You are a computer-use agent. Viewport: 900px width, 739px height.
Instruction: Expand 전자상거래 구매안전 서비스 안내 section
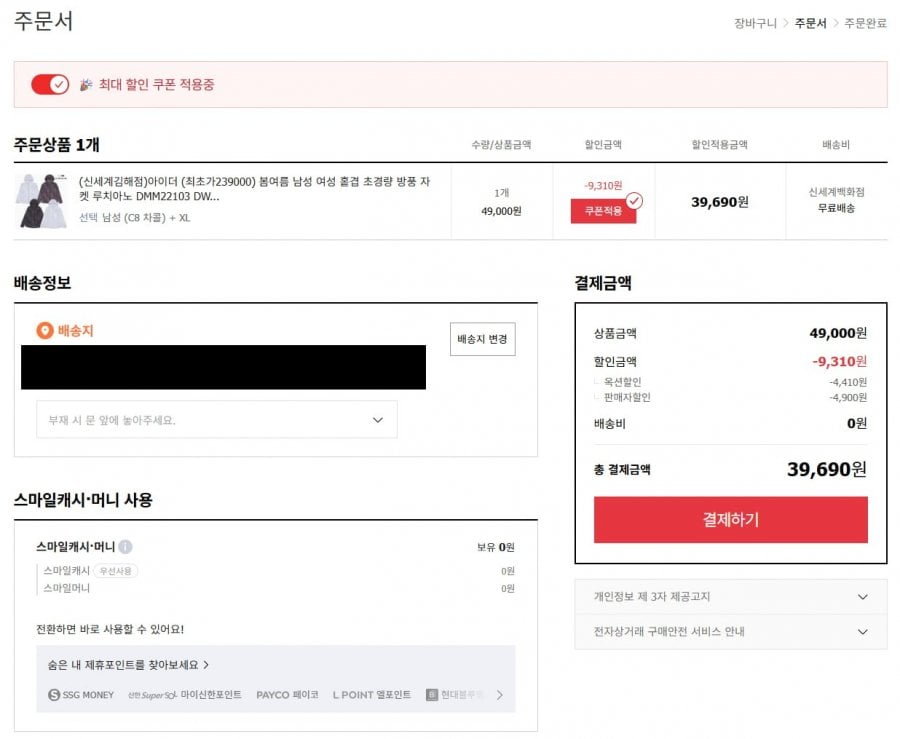(x=730, y=632)
